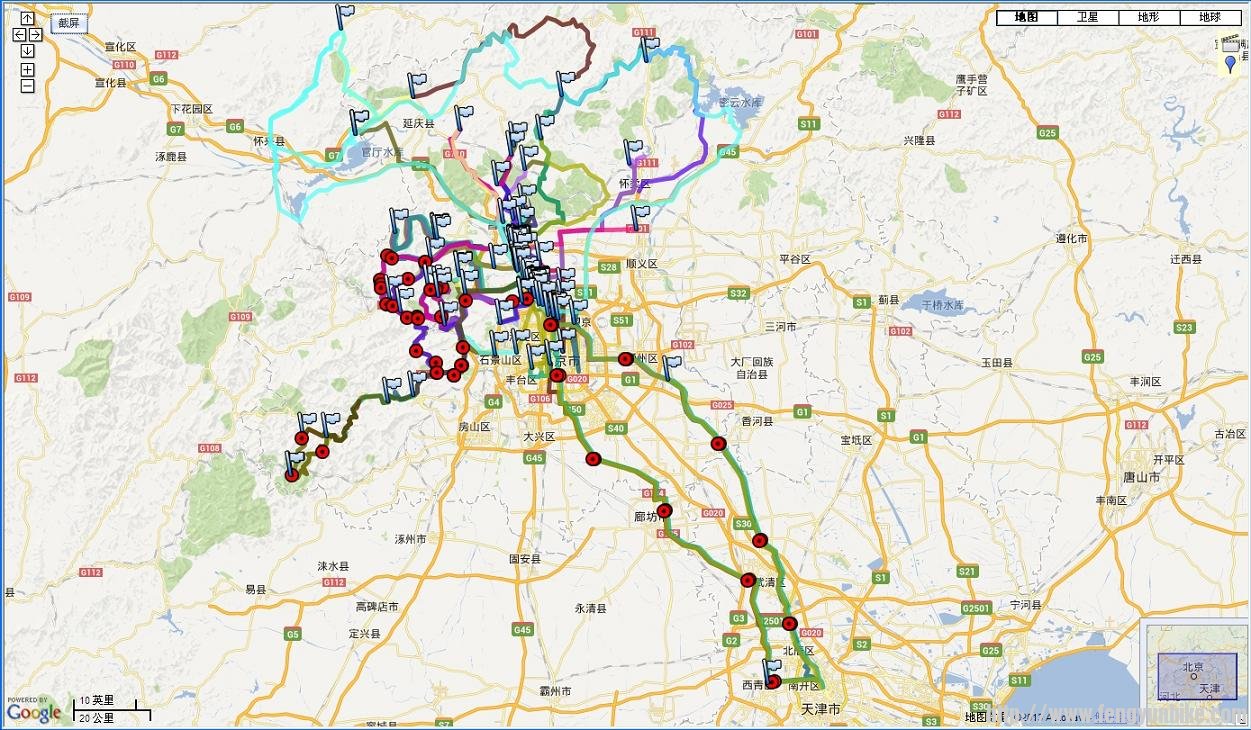This screenshot has width=1251, height=730.
Task: Collapse the overview map with corner arrow
Action: (x=1243, y=721)
